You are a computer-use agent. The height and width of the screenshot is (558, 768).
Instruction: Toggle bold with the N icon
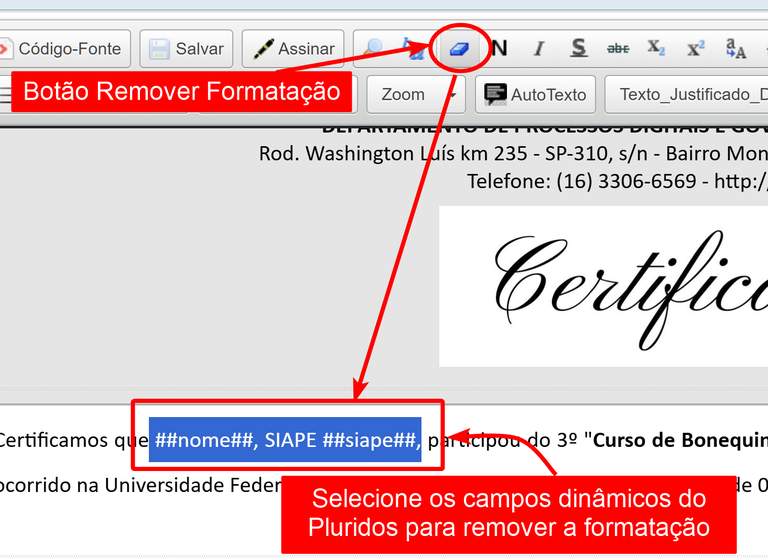coord(499,48)
